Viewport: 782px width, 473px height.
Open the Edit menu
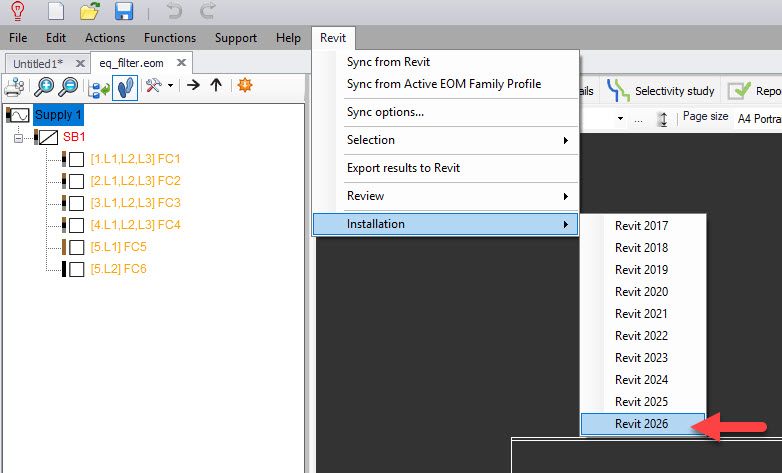pos(56,38)
